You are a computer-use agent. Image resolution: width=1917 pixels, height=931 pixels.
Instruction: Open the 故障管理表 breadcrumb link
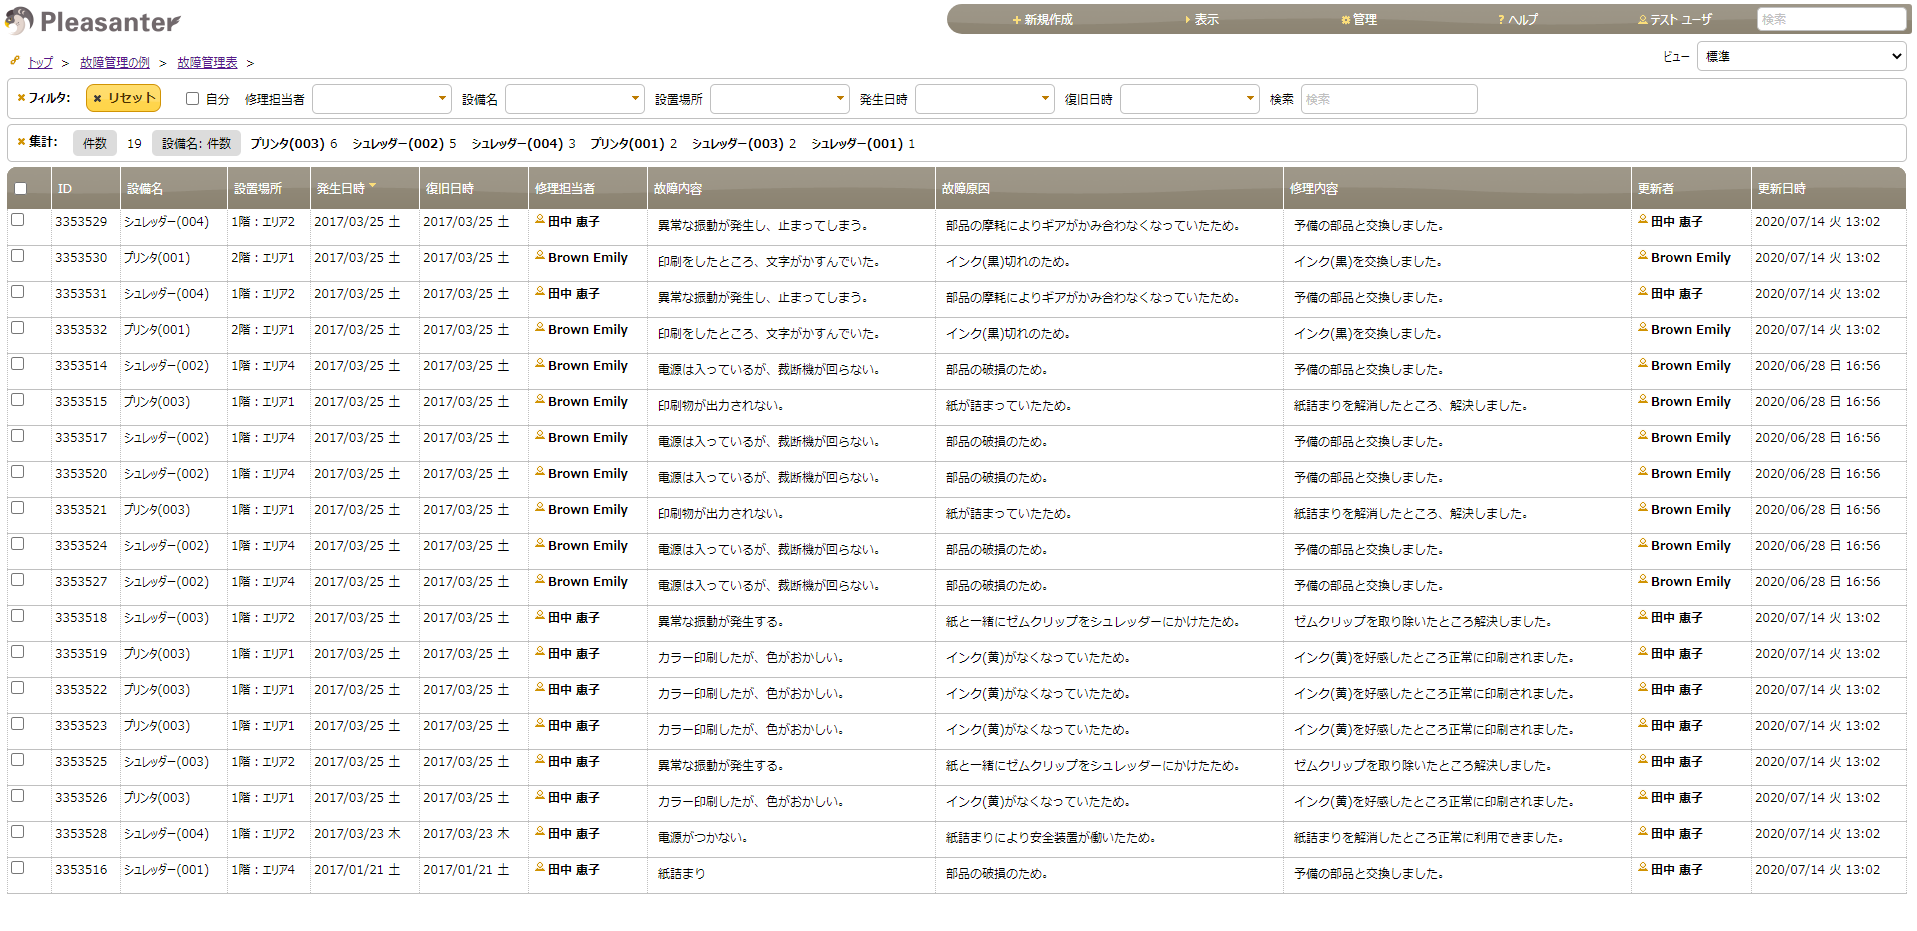pos(207,62)
